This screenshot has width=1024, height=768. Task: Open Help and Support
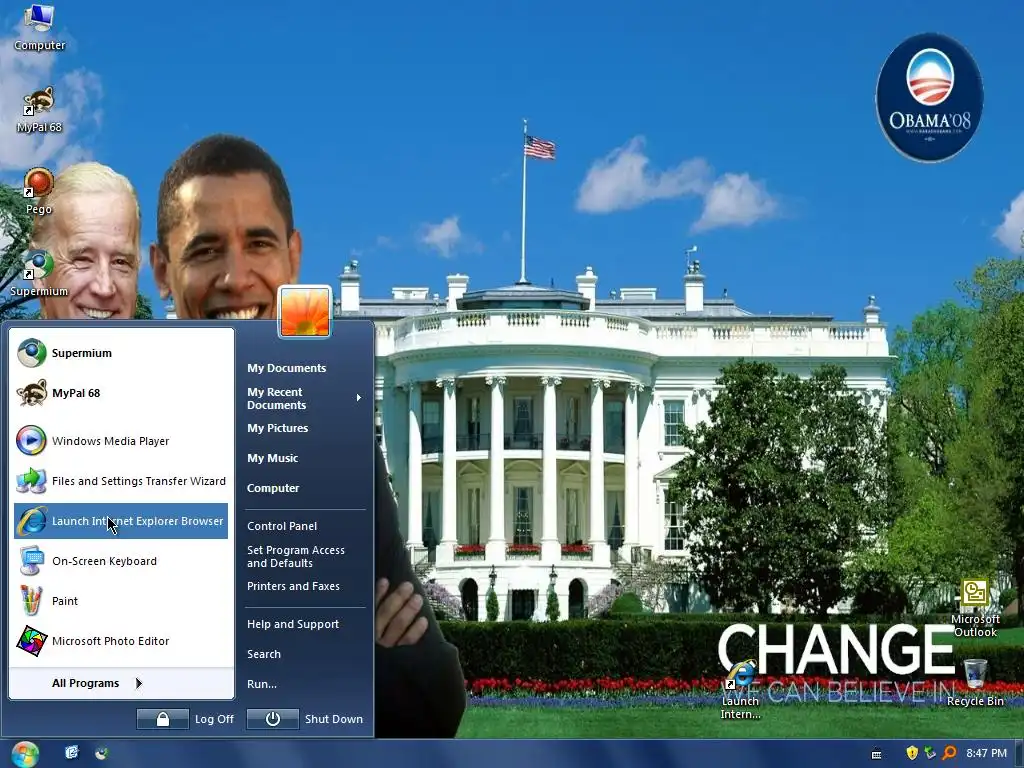tap(304, 624)
